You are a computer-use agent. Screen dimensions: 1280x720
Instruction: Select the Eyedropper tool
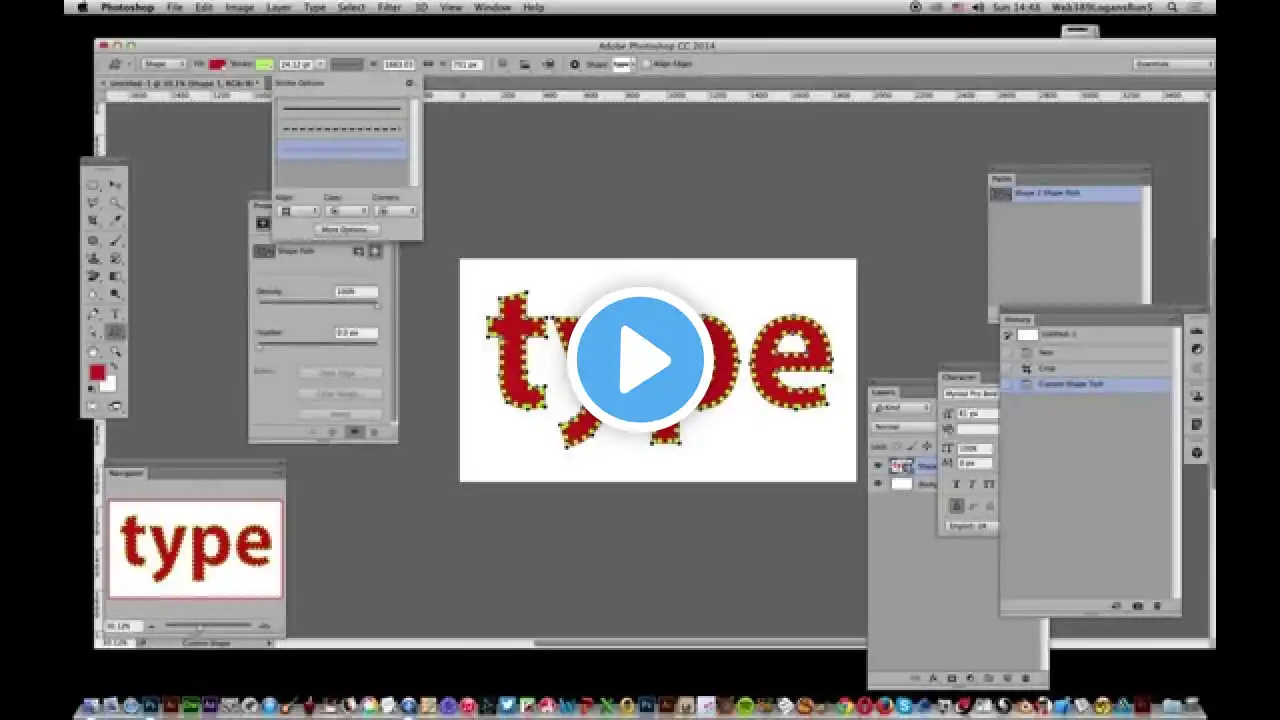pyautogui.click(x=115, y=221)
